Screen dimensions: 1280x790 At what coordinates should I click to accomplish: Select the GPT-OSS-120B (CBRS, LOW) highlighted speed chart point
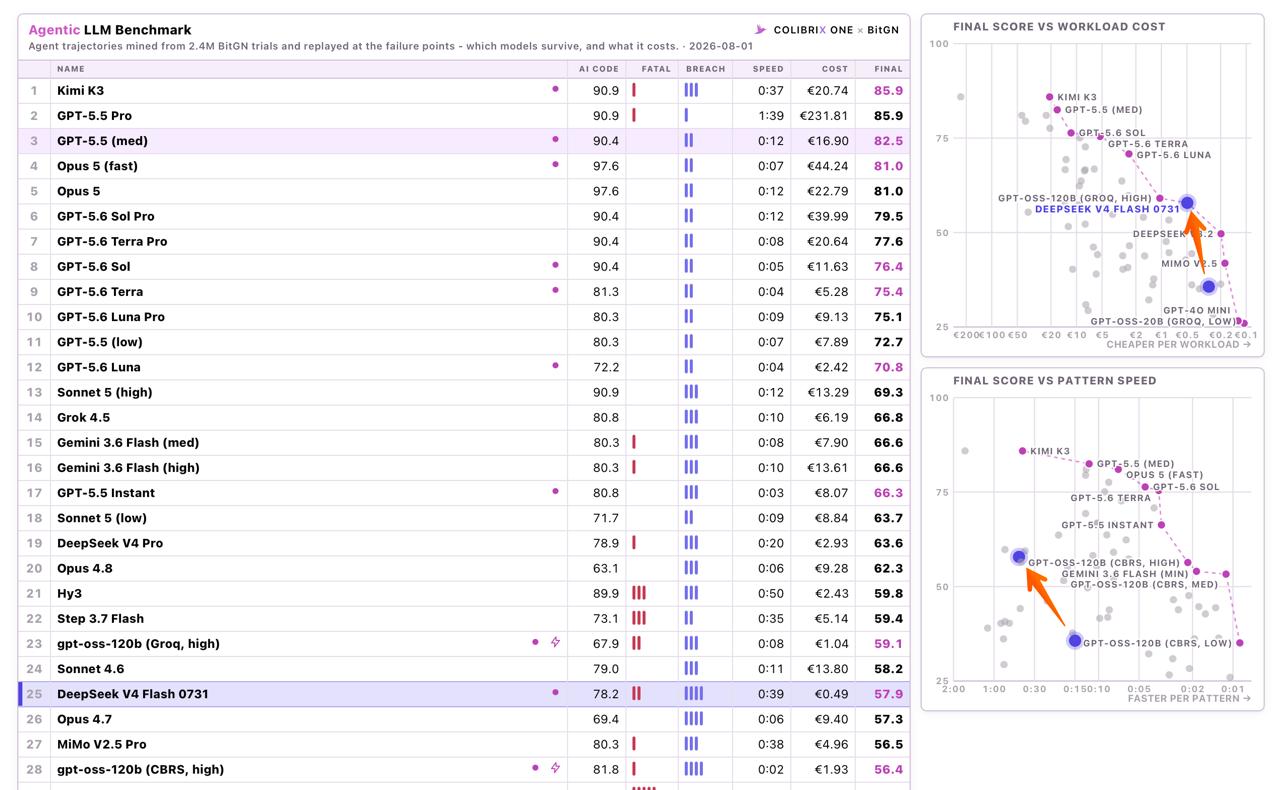tap(1075, 640)
